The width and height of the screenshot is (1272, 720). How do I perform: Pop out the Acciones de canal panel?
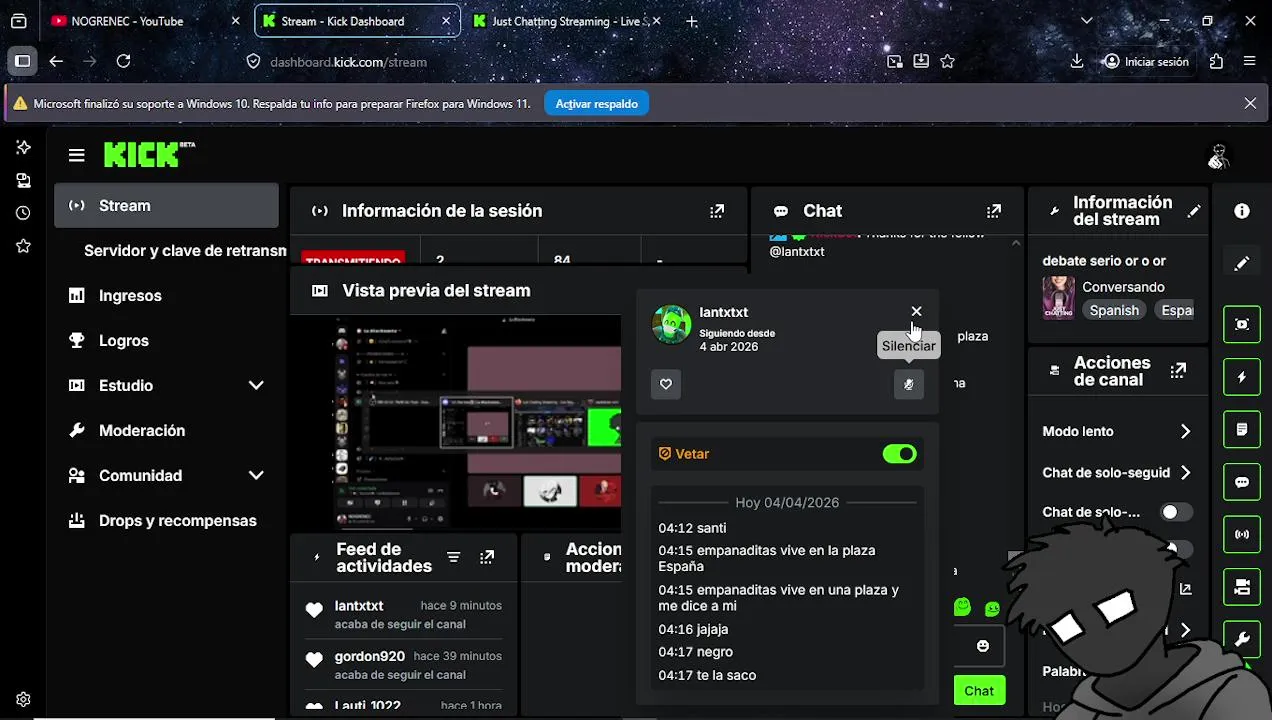pos(1178,371)
